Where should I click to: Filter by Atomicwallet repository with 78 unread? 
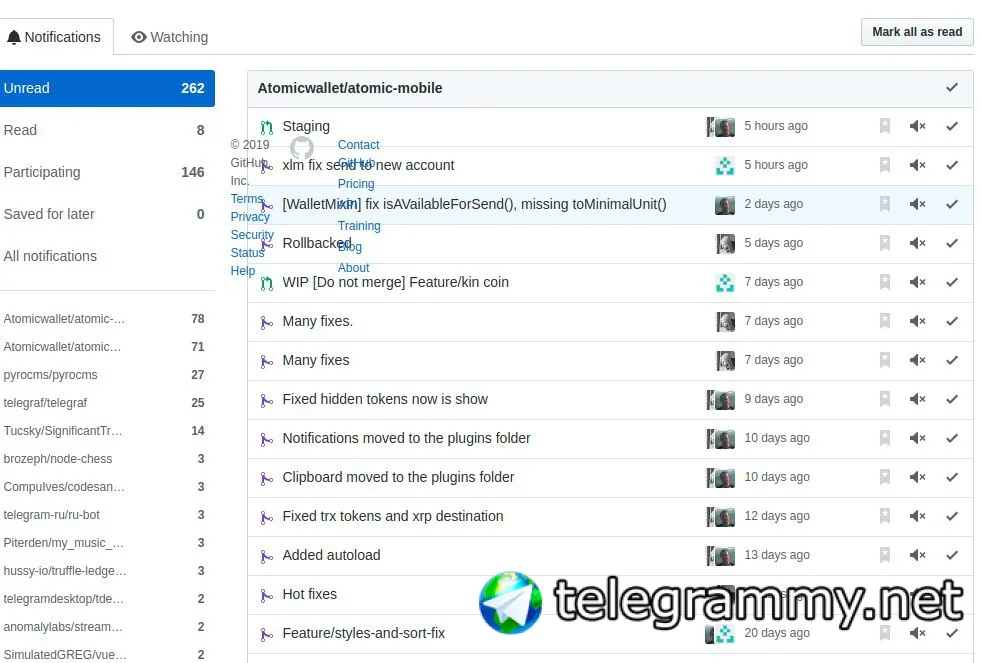[105, 319]
